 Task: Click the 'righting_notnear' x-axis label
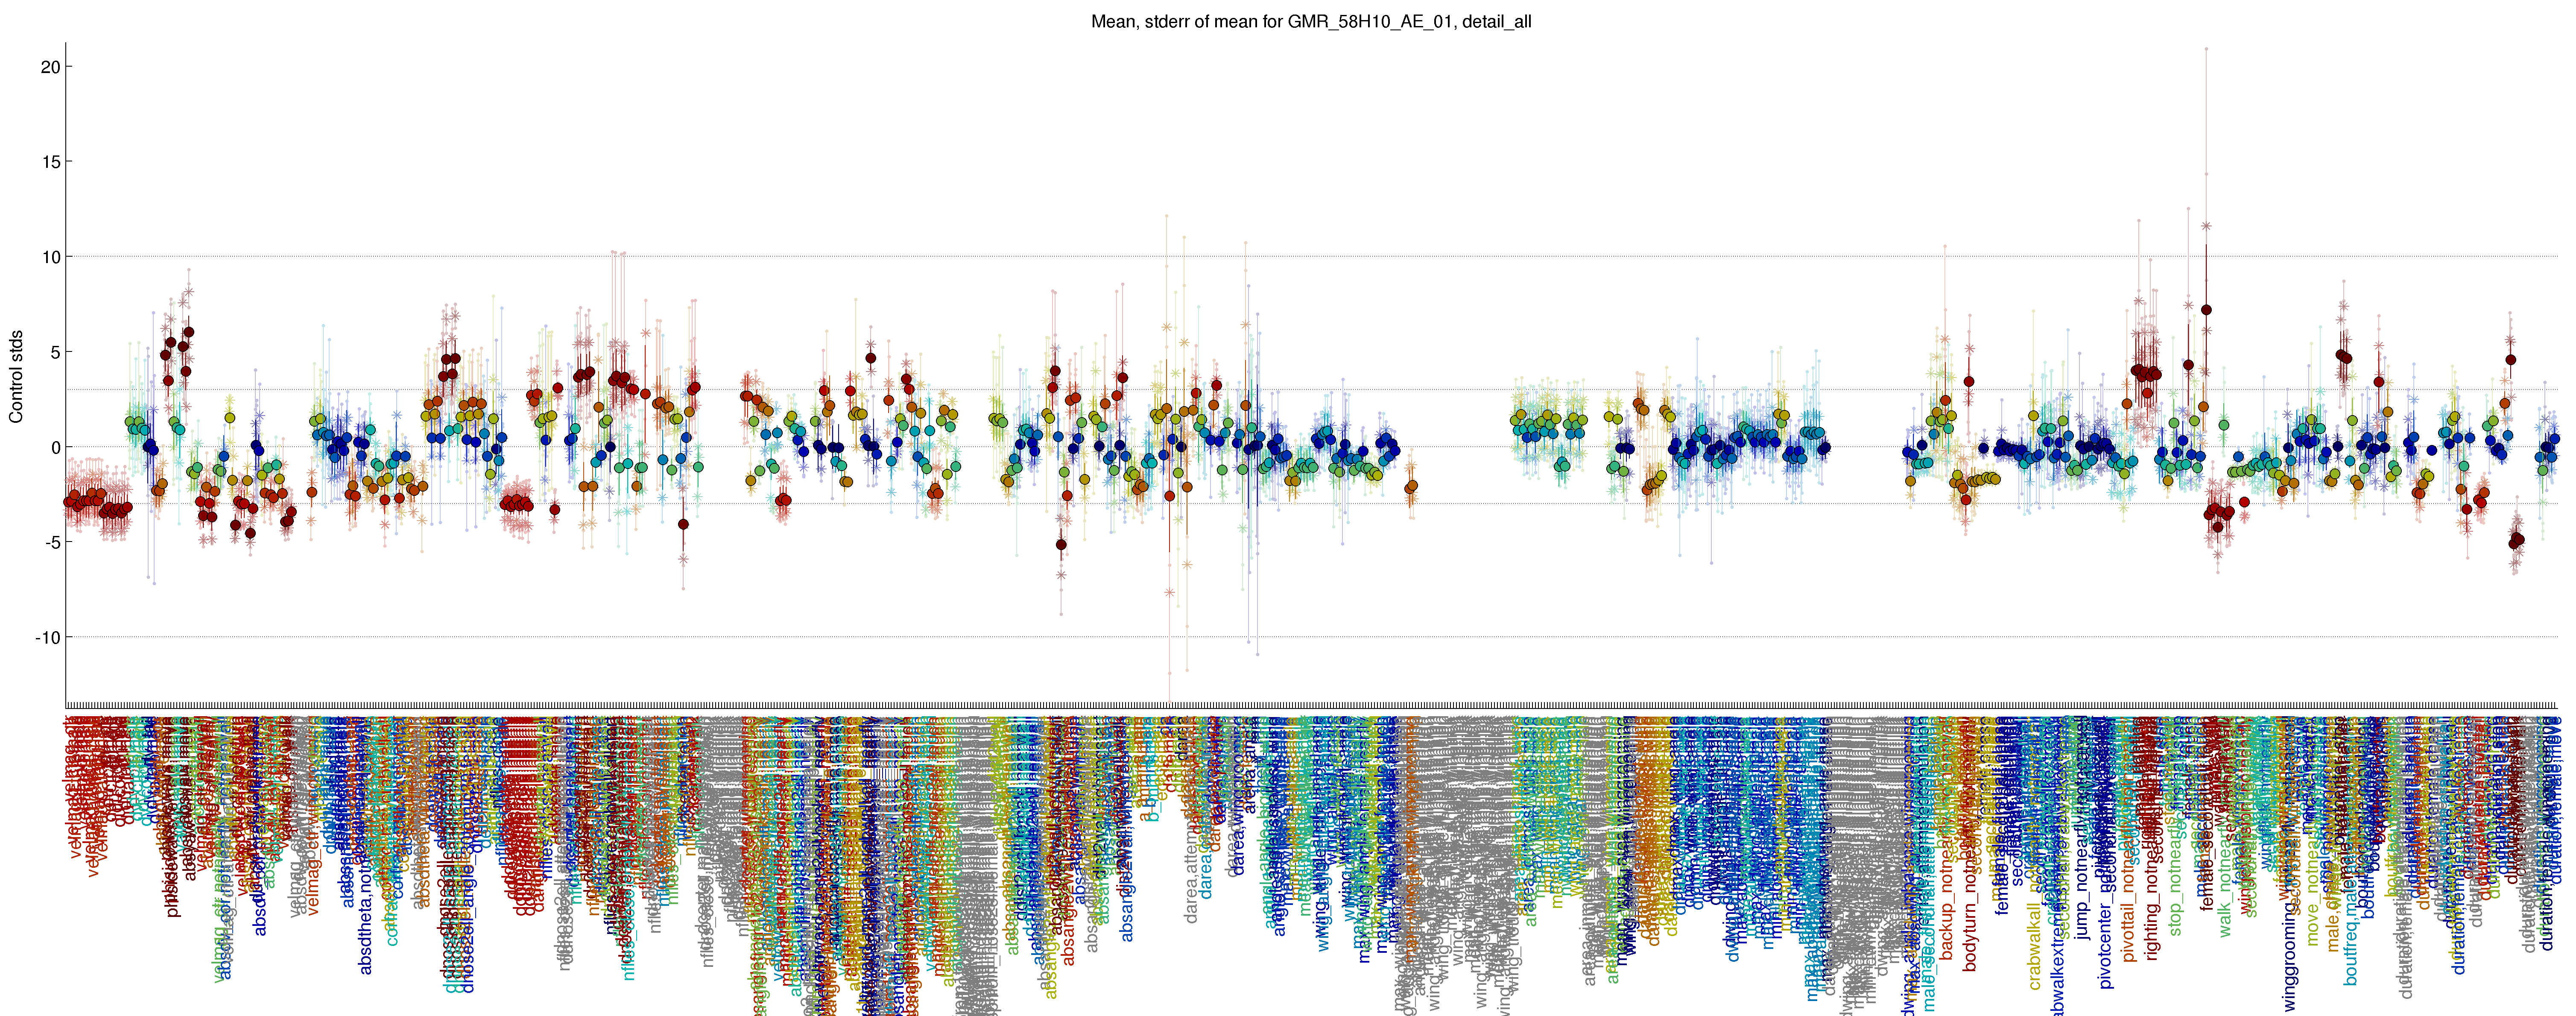click(x=2153, y=901)
